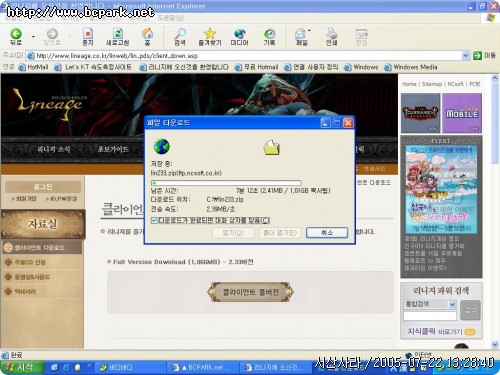Screen dimensions: 500x375
Task: Open the Mail toolbar icon
Action: point(302,37)
